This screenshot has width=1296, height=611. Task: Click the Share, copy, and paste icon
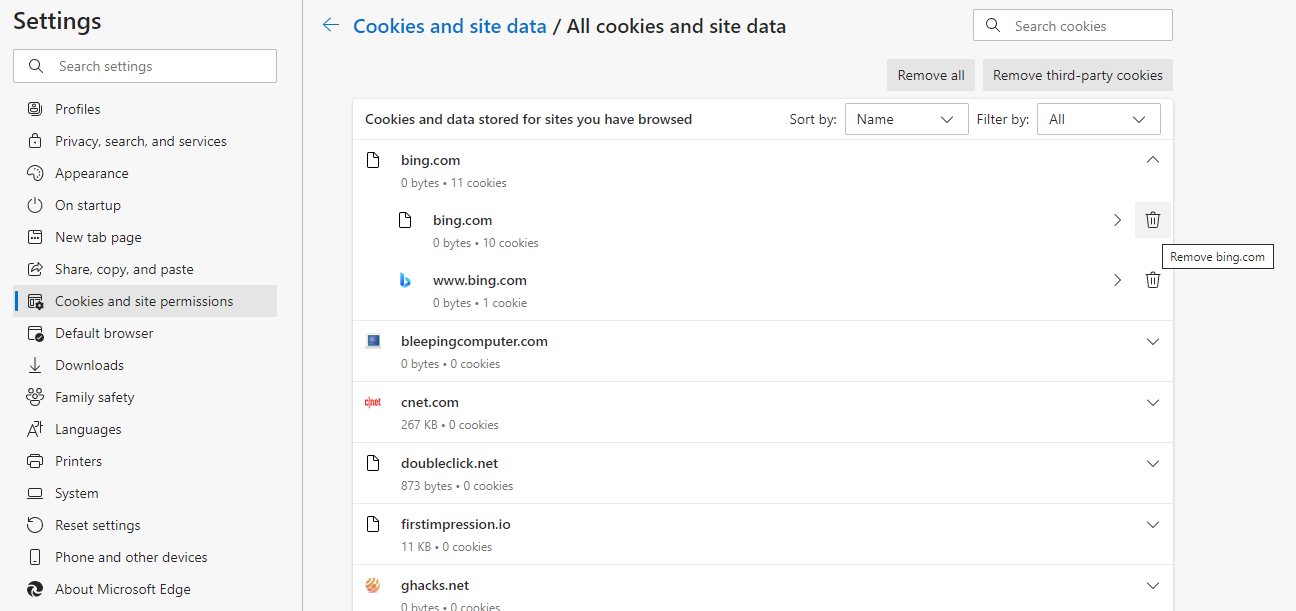click(35, 269)
